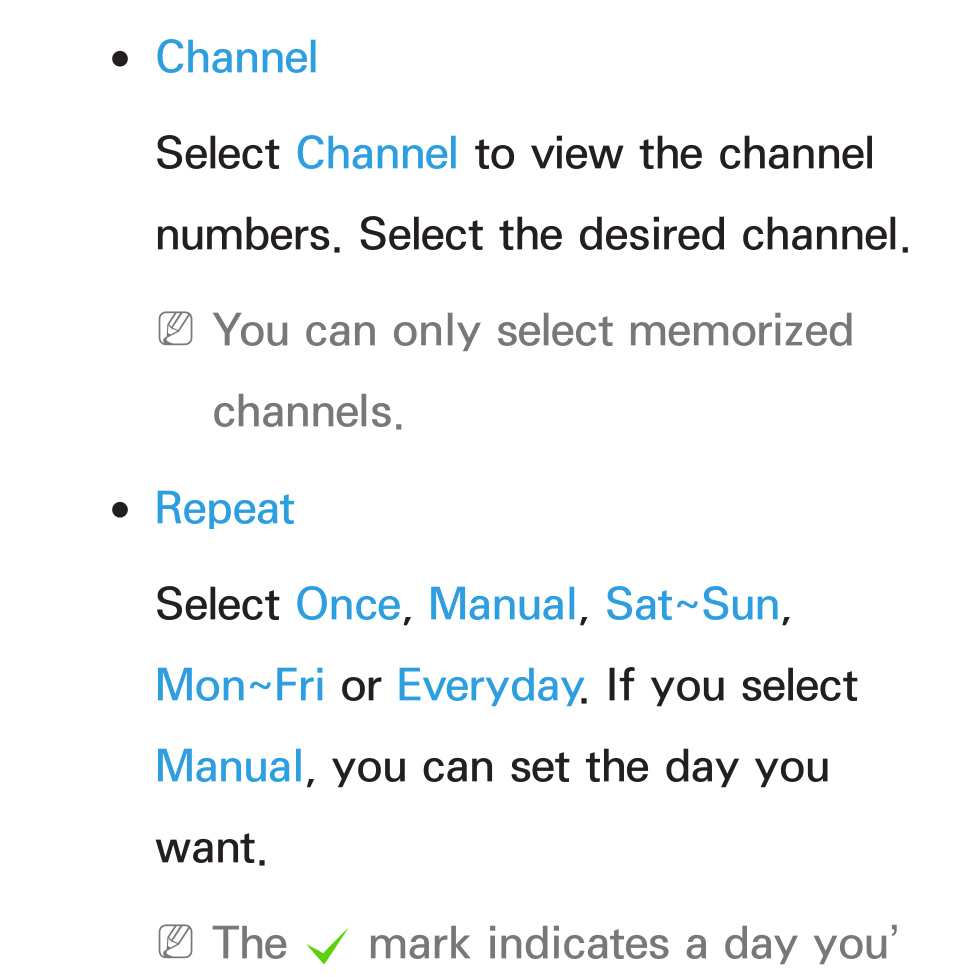Pick the Everyday option text
Viewport: 954px width, 977px height.
click(489, 687)
